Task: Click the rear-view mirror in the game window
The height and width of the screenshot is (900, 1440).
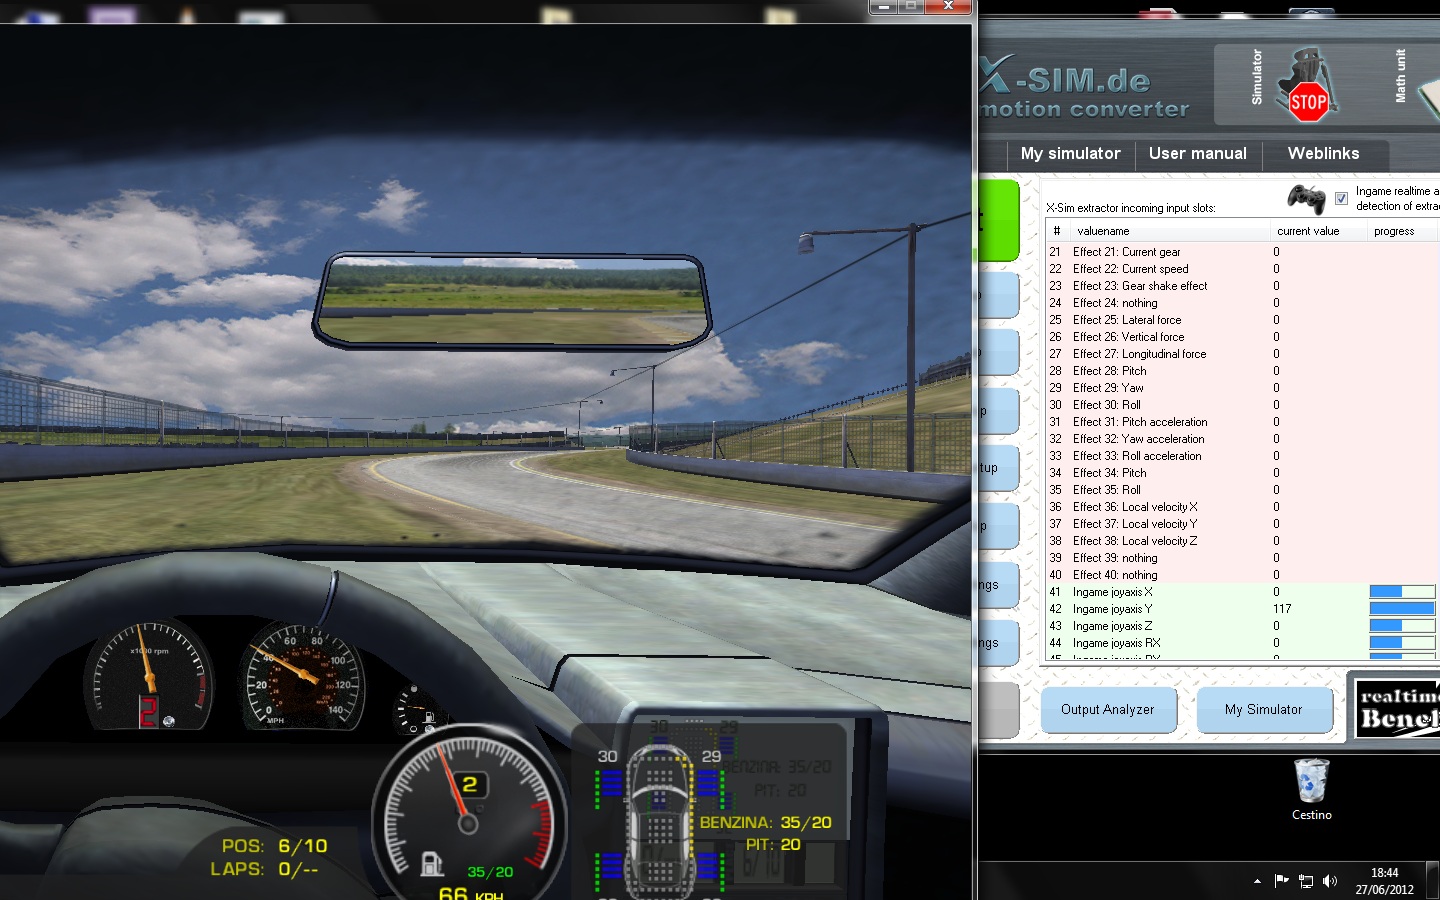Action: 512,300
